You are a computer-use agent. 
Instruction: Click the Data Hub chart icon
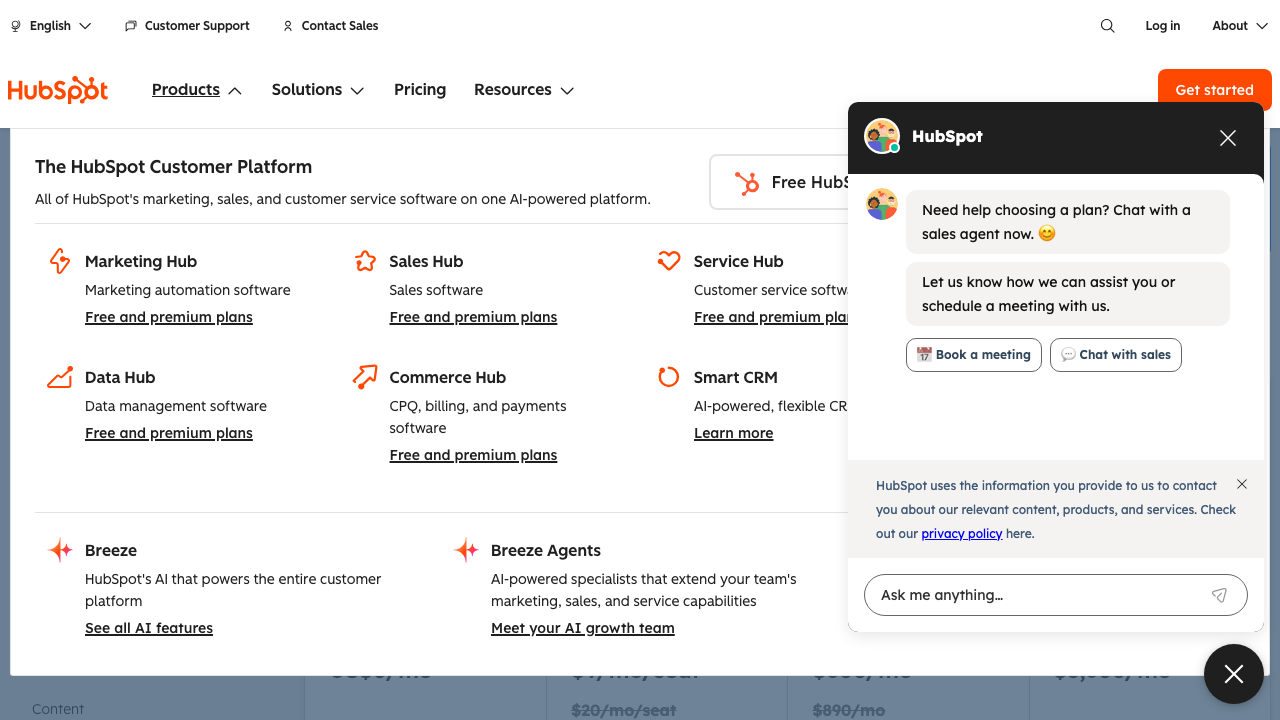(x=60, y=377)
